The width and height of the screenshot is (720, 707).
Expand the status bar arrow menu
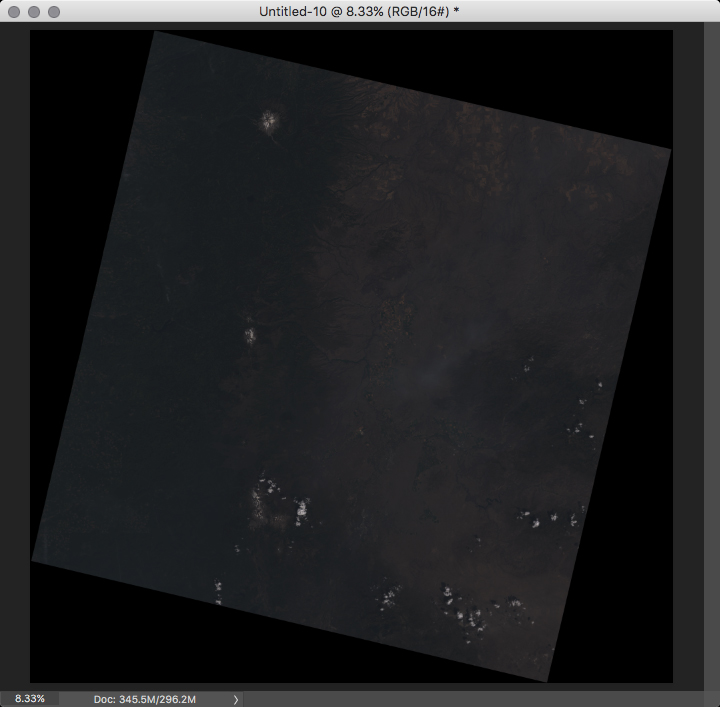[236, 698]
